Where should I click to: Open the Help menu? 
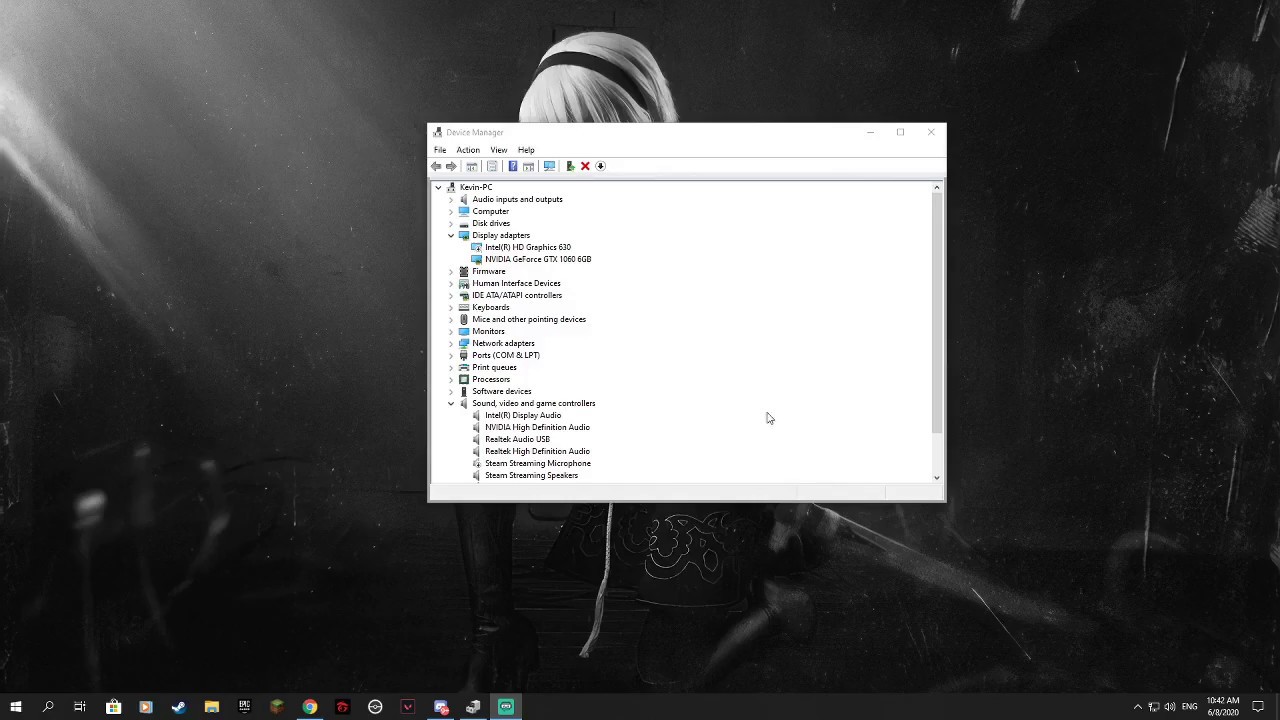[526, 150]
